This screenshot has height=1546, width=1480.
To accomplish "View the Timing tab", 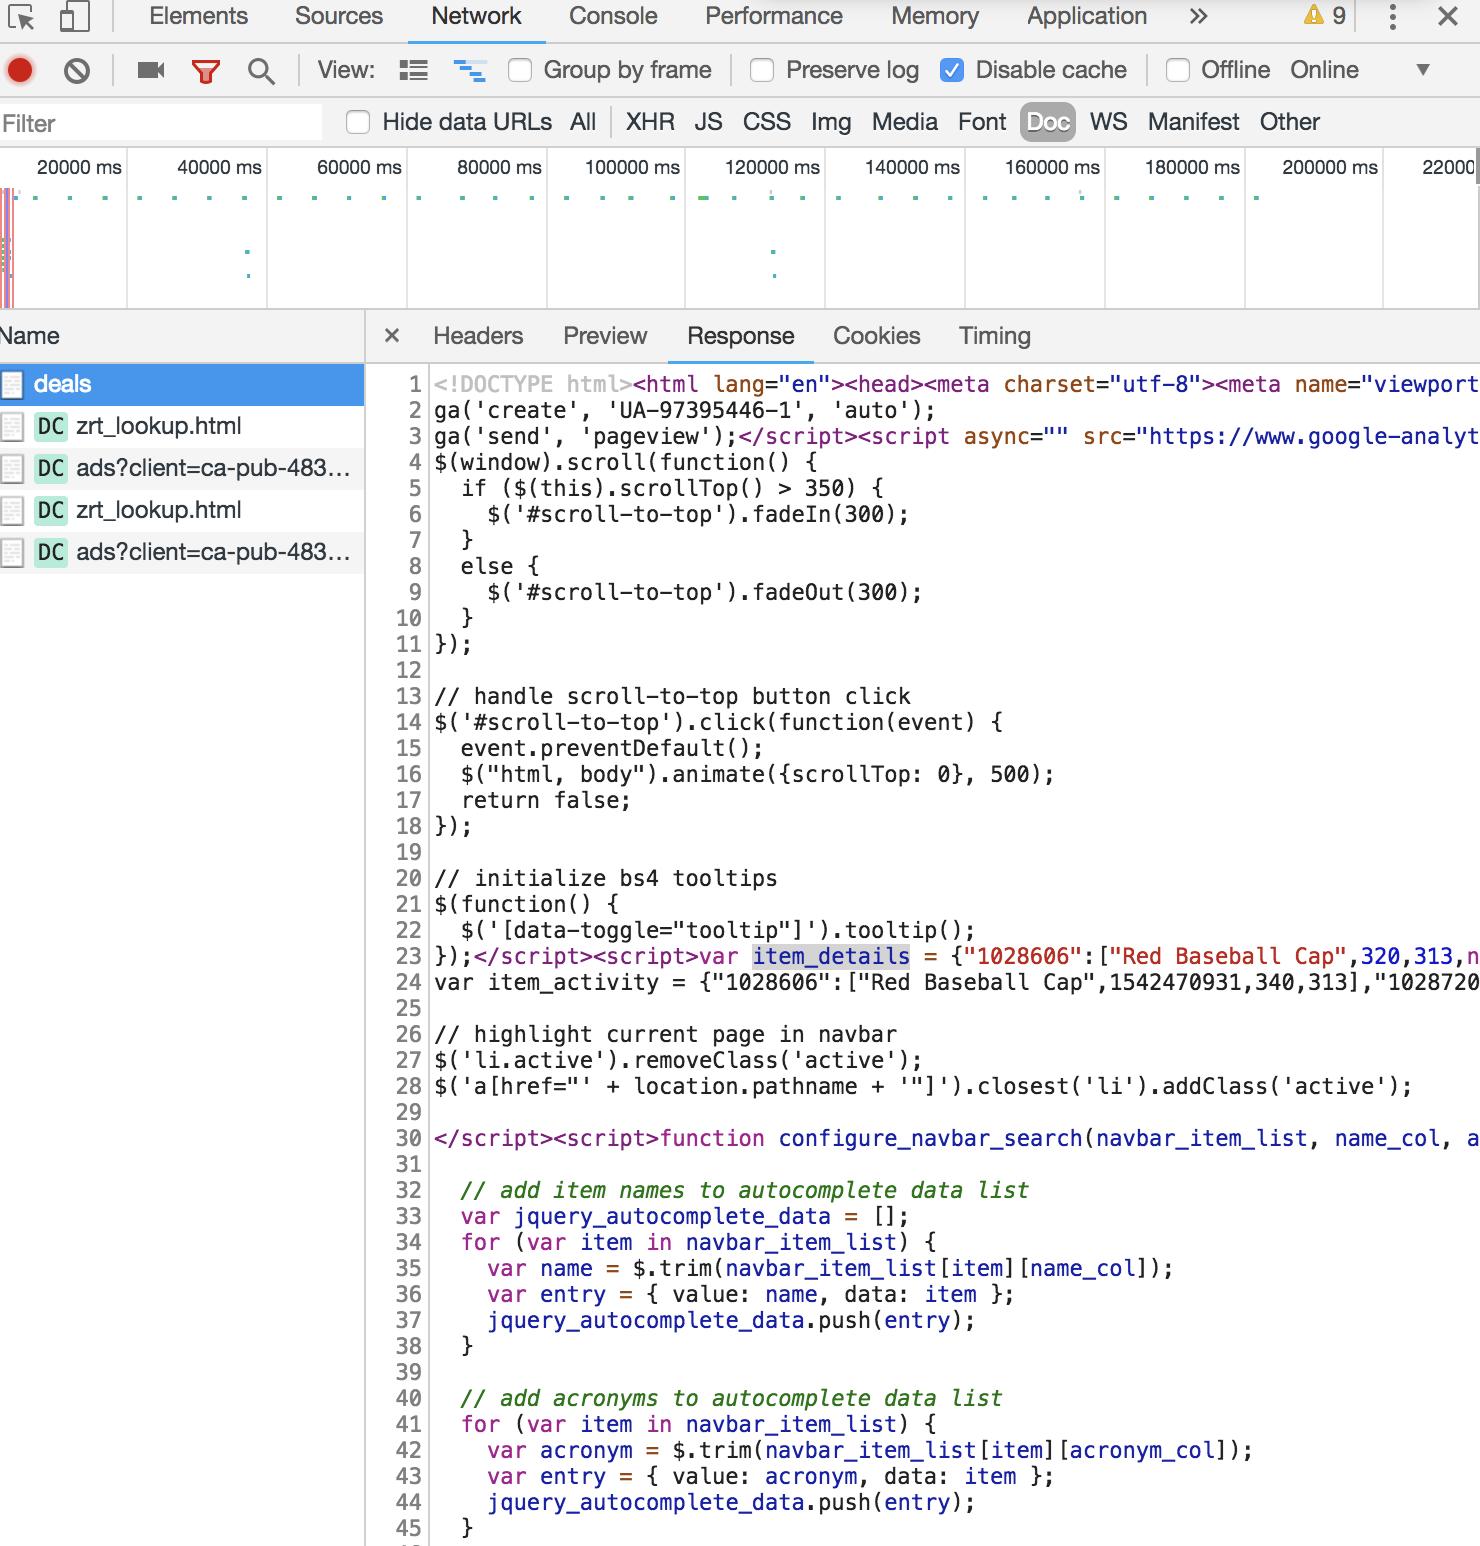I will pos(995,336).
